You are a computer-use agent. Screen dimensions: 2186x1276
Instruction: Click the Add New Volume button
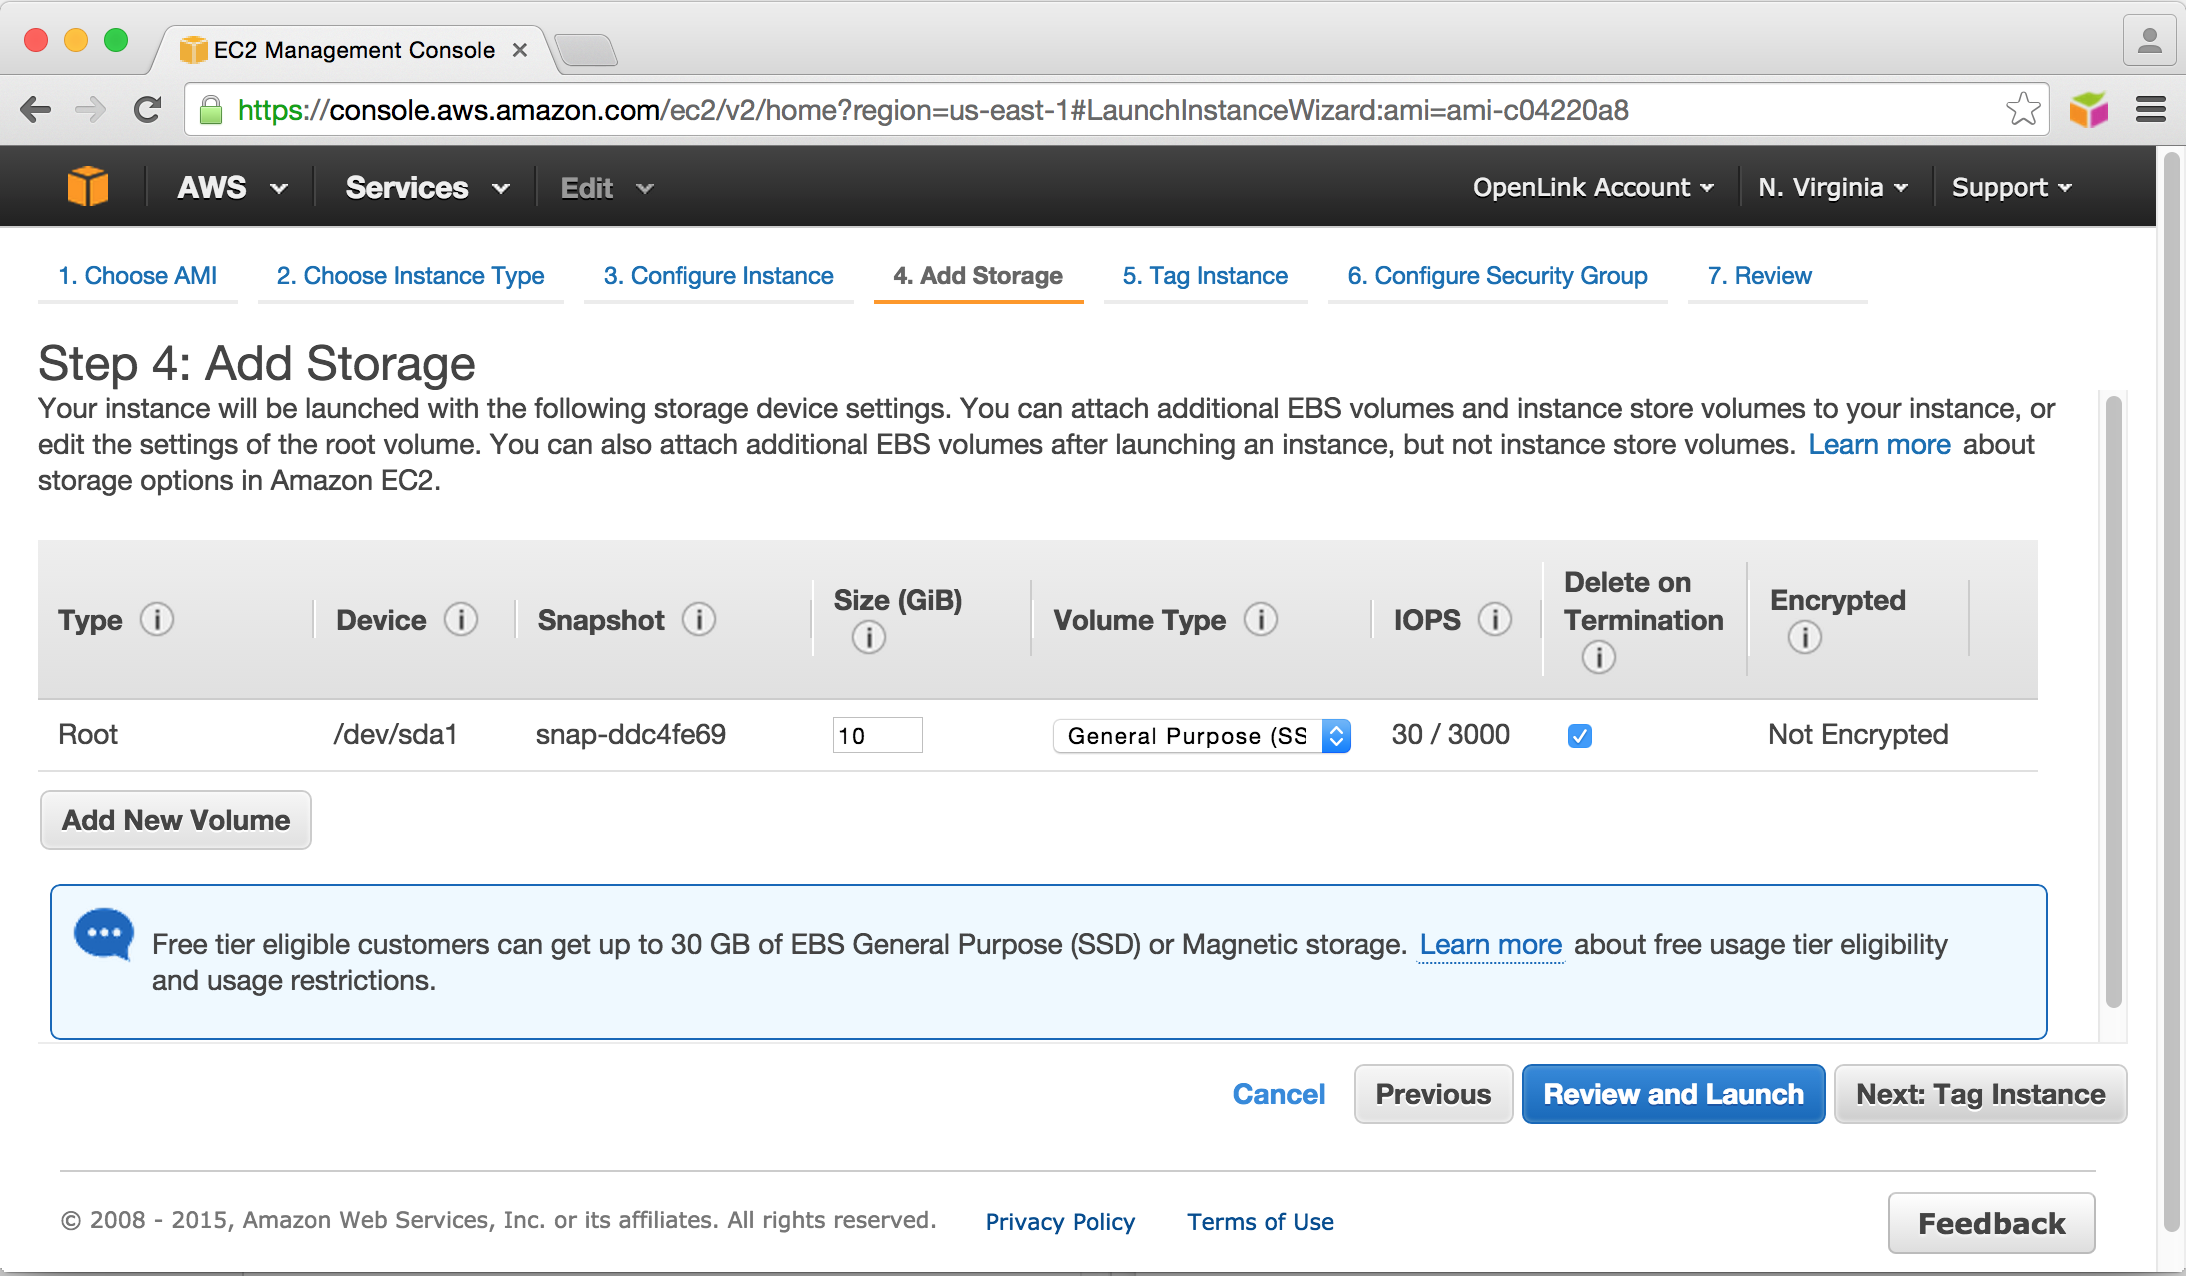(176, 820)
